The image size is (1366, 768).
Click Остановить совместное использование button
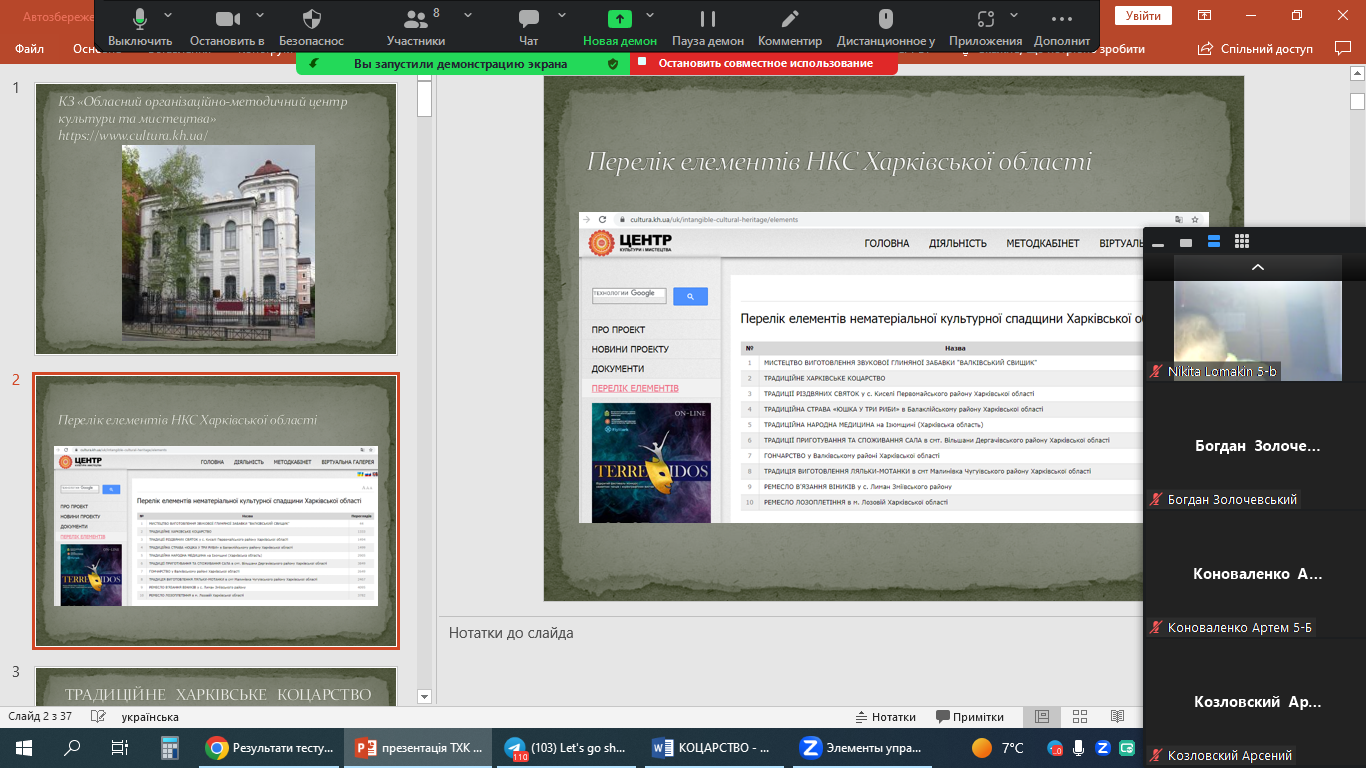tap(764, 63)
